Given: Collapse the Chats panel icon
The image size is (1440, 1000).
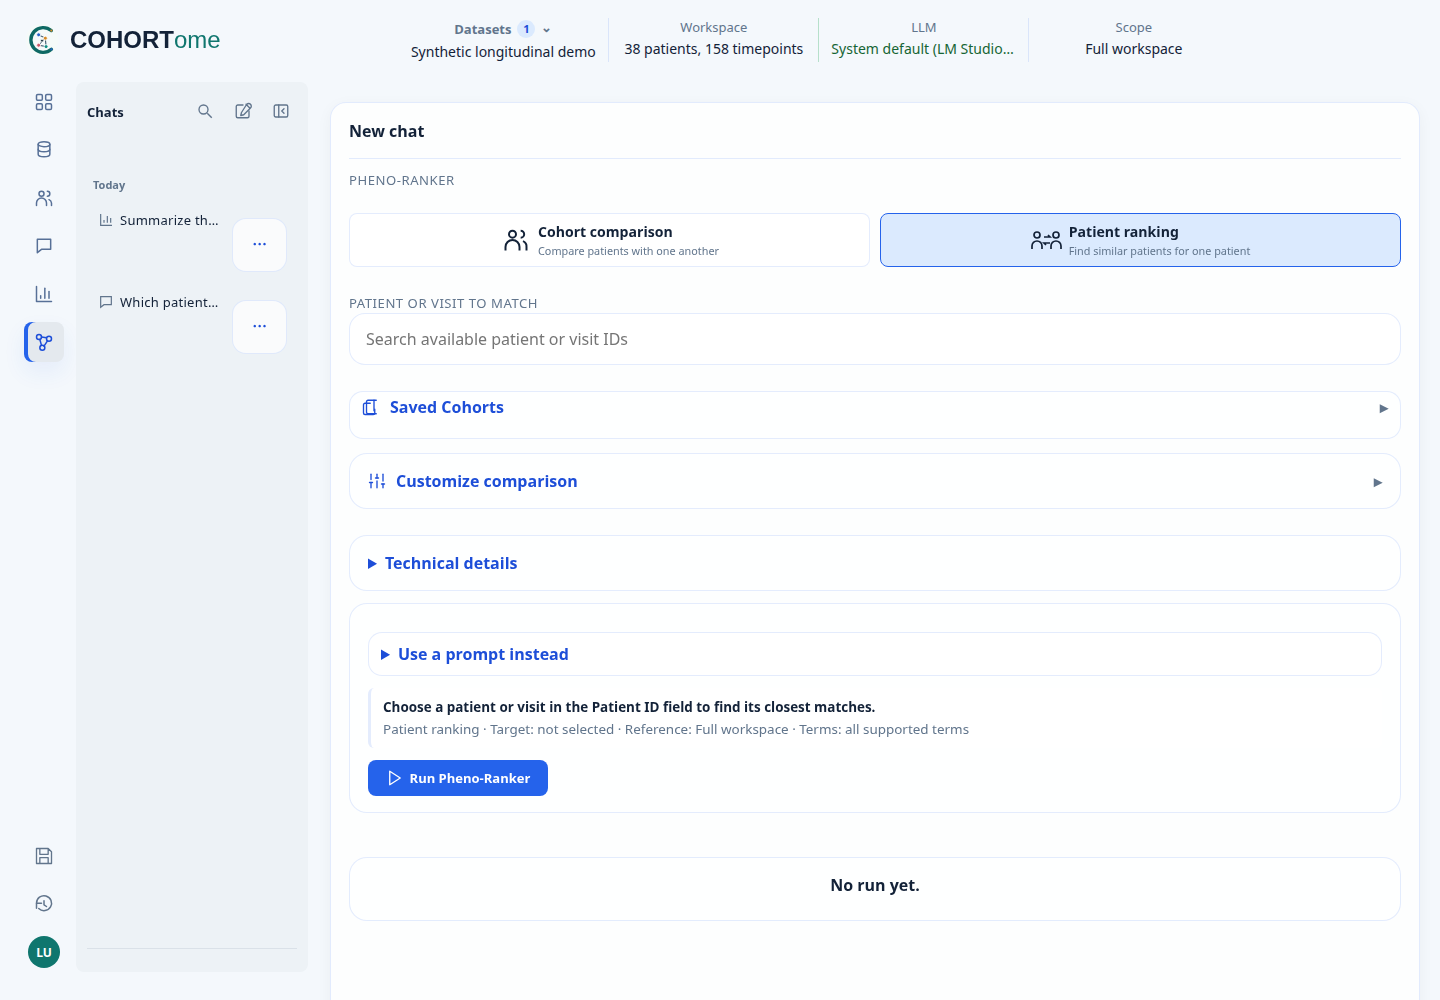Looking at the screenshot, I should point(281,111).
